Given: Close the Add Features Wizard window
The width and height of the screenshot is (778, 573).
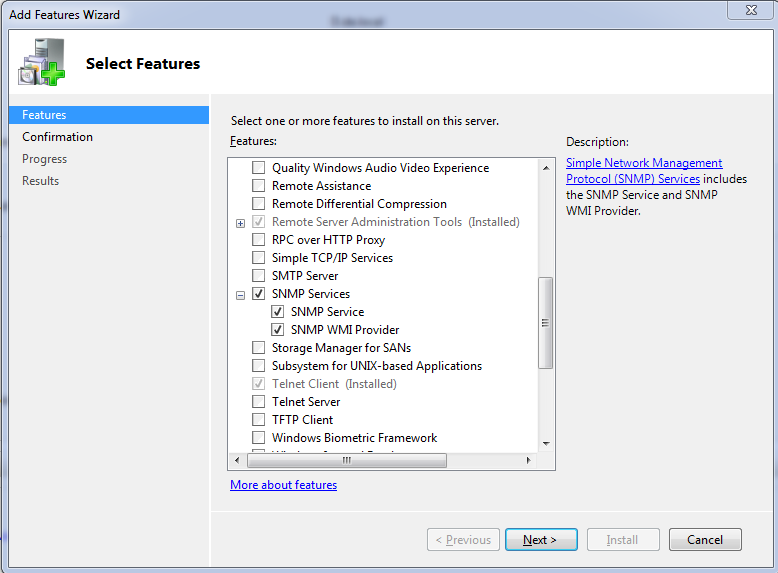Looking at the screenshot, I should pyautogui.click(x=750, y=9).
